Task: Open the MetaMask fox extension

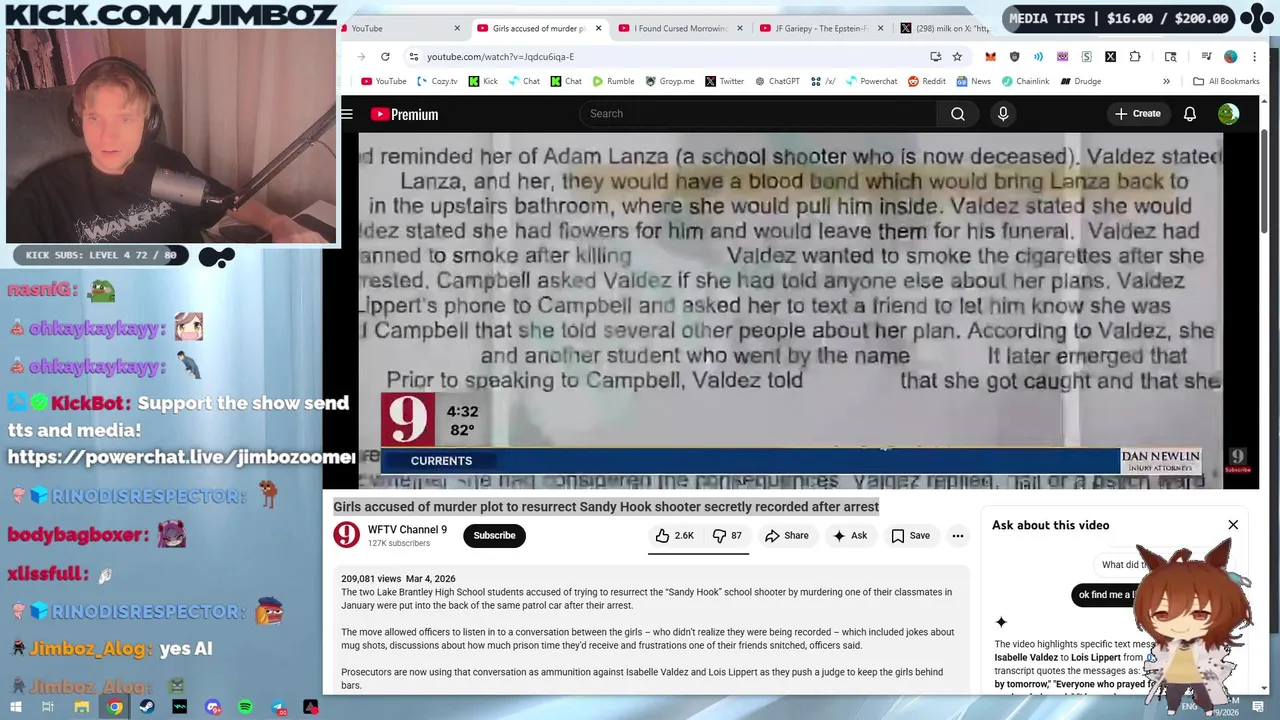Action: coord(990,57)
